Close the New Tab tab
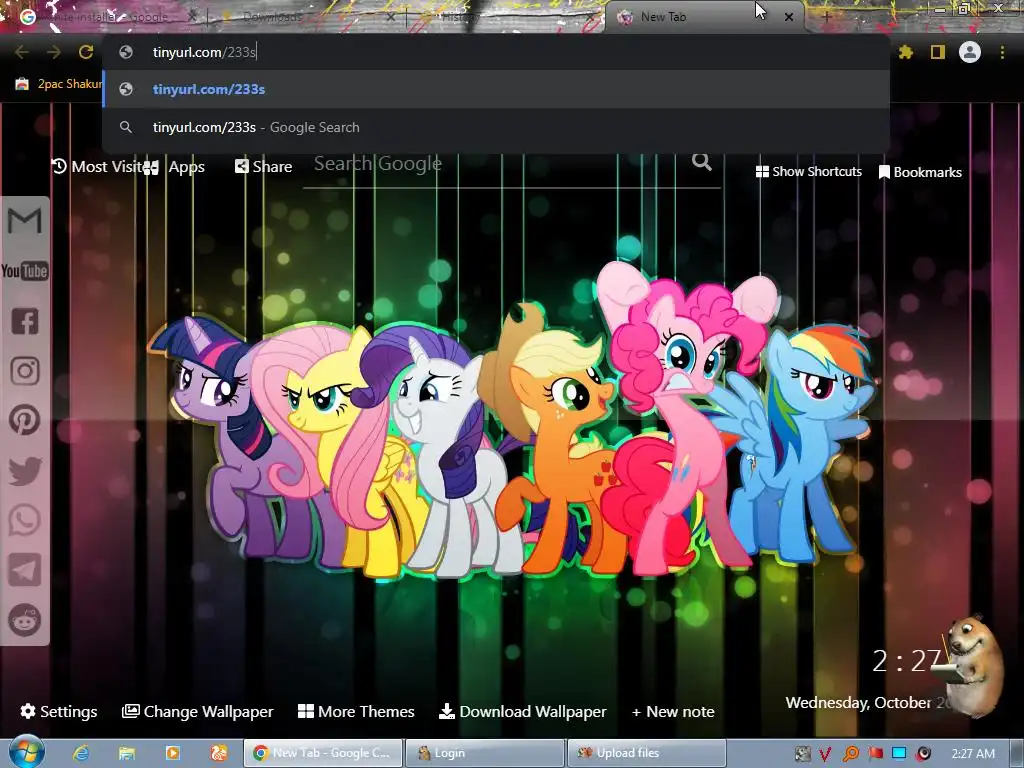Viewport: 1024px width, 768px height. (x=789, y=17)
